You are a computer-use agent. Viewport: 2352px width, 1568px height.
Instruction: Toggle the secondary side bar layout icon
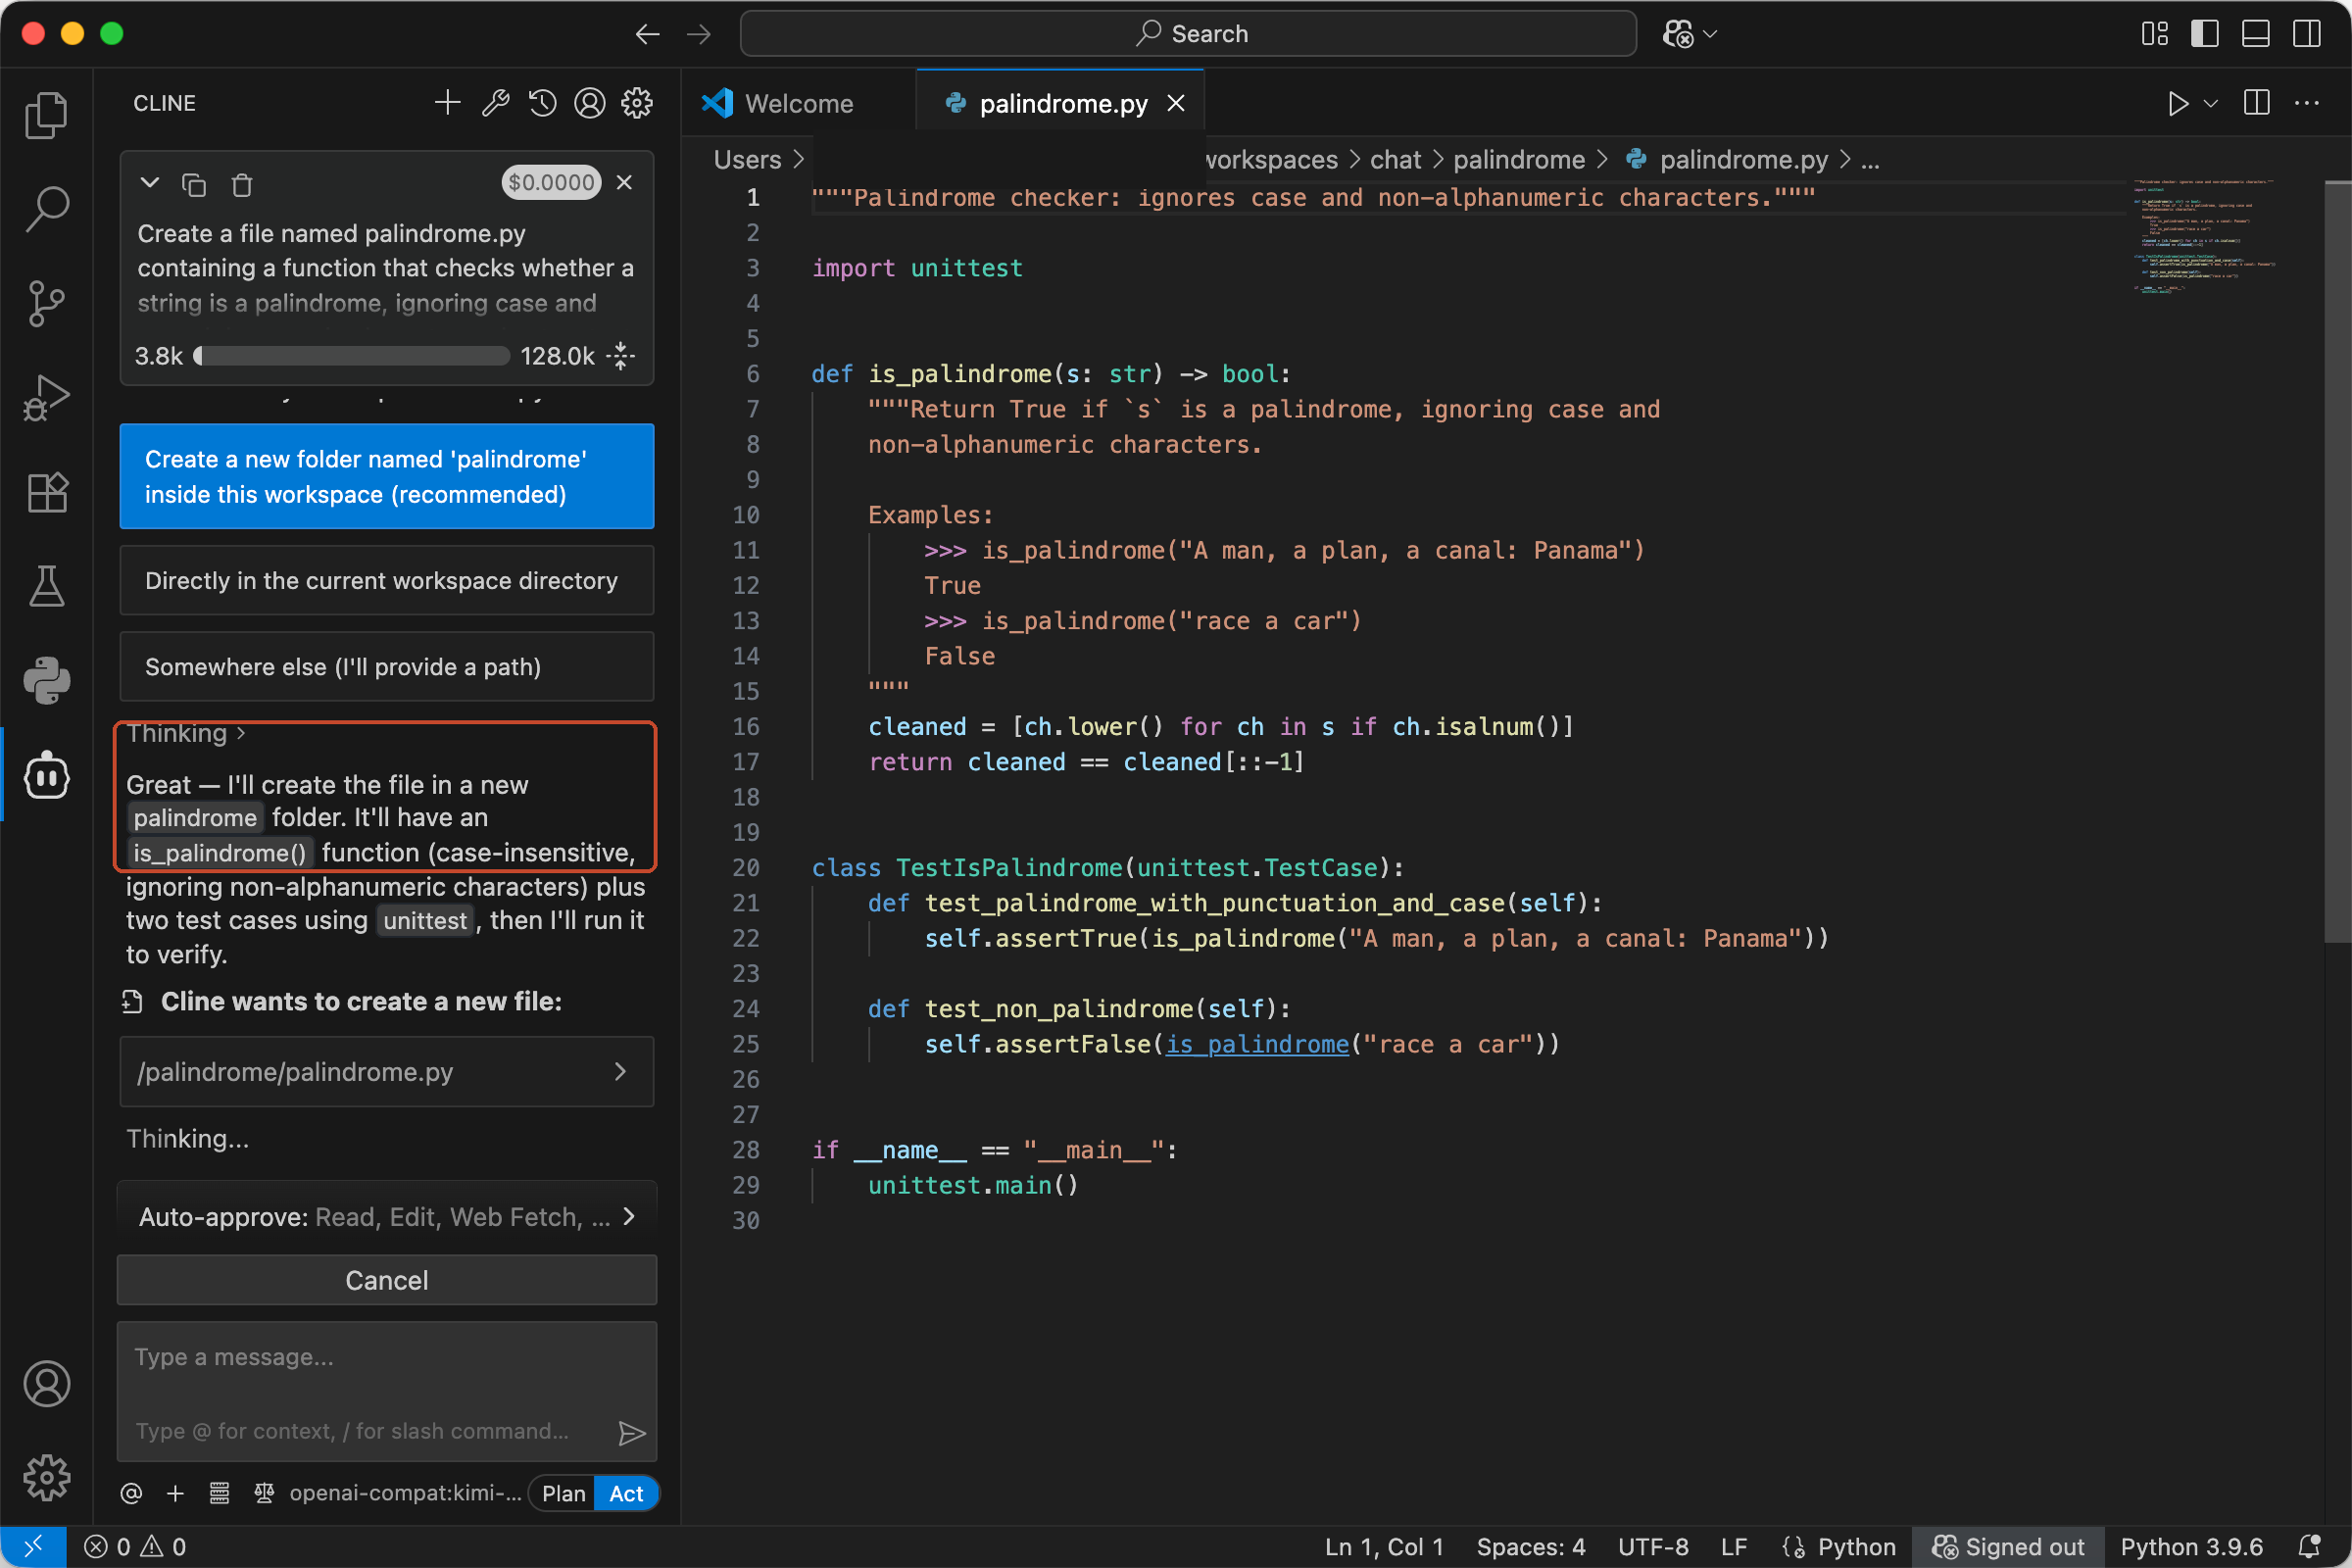(2306, 34)
